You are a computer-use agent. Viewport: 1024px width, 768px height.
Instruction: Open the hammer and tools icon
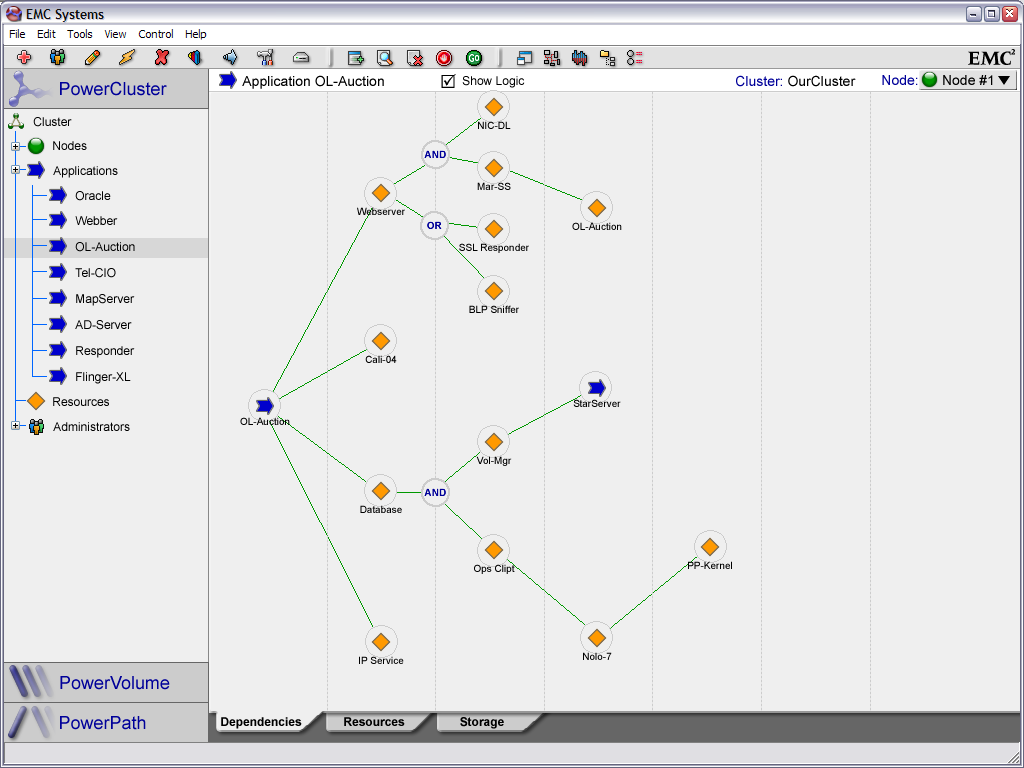[265, 57]
